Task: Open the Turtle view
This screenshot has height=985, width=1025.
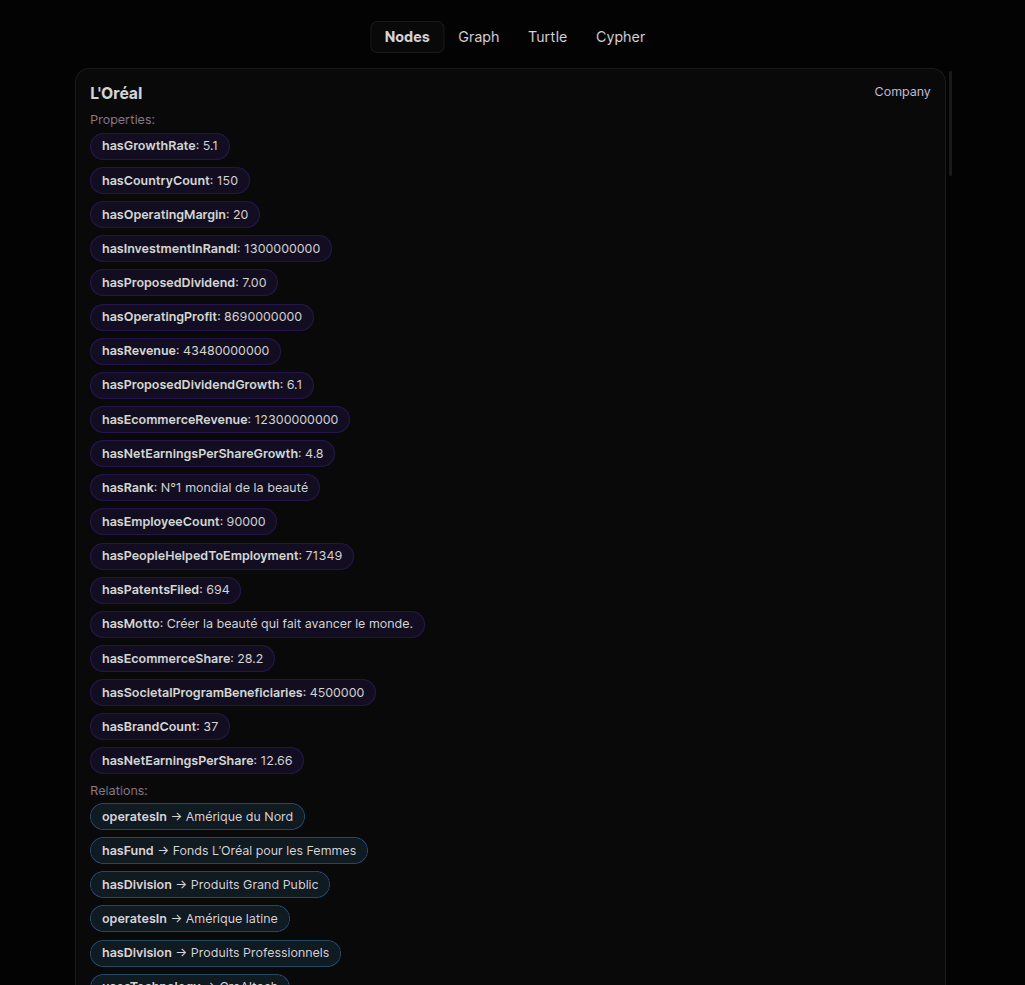Action: coord(547,36)
